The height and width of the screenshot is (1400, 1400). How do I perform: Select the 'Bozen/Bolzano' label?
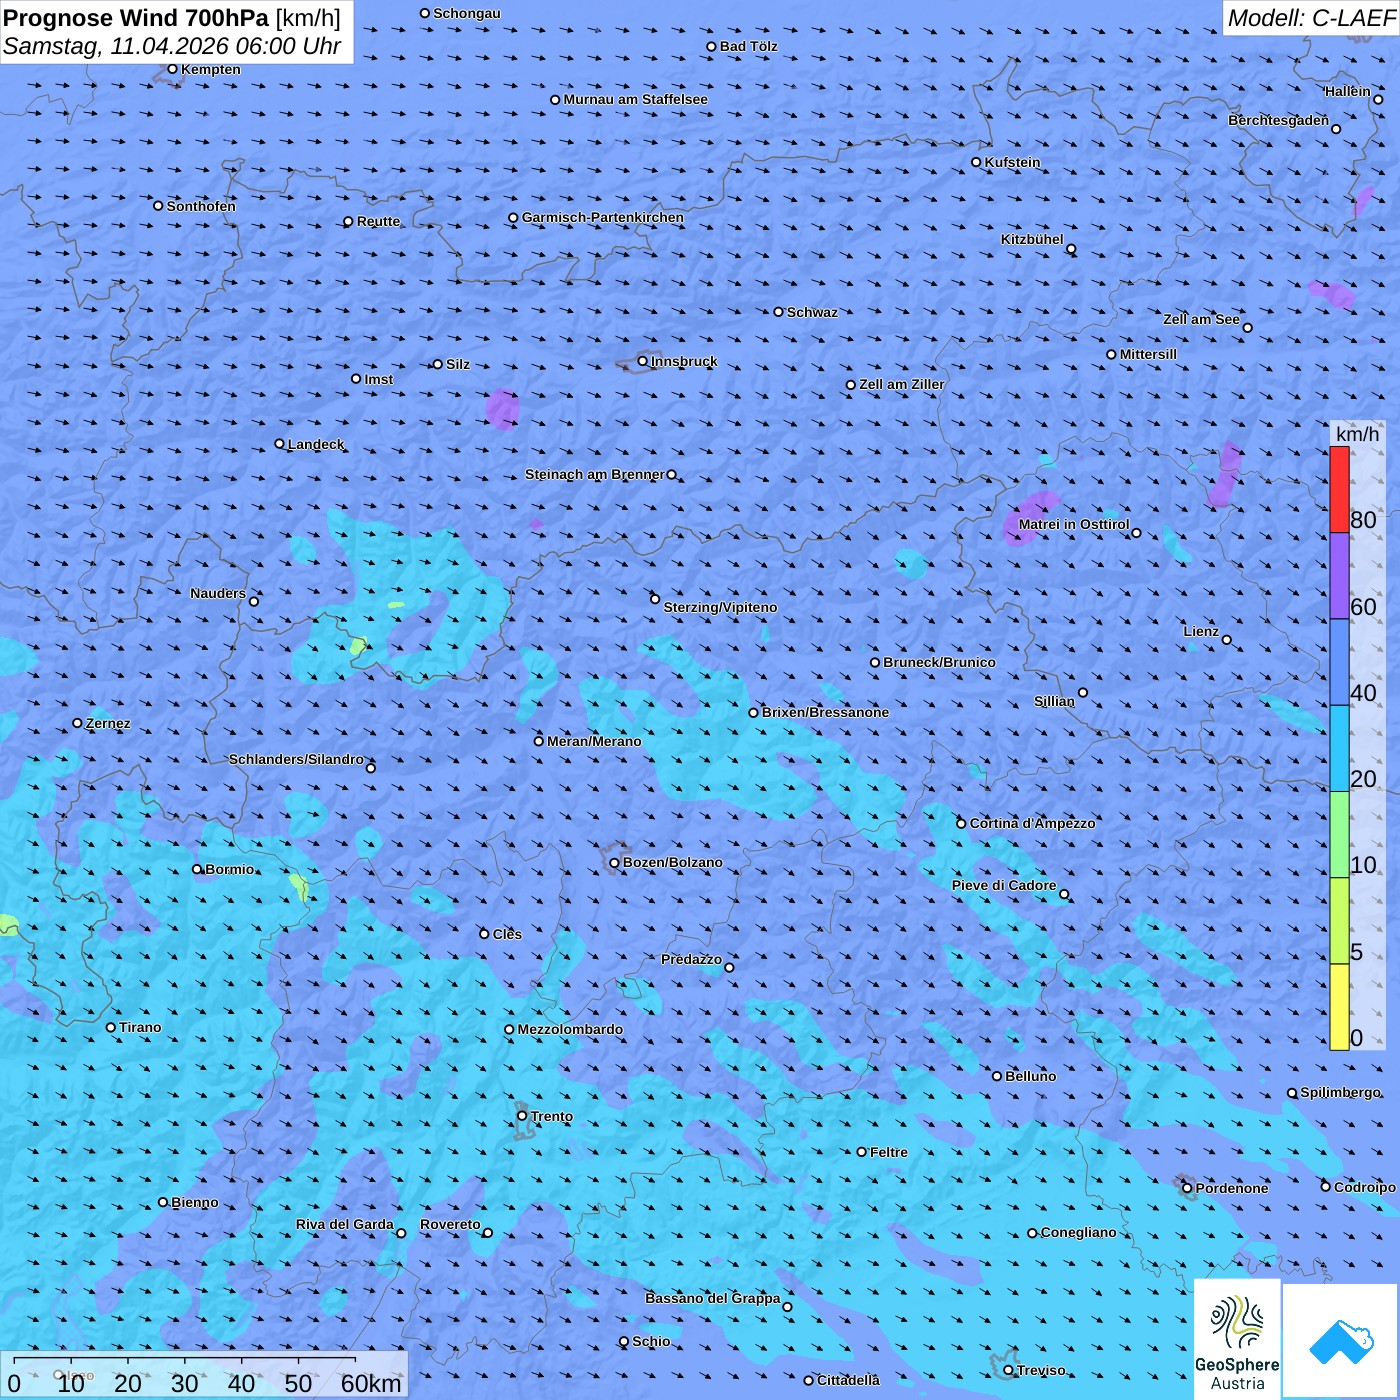pos(673,862)
